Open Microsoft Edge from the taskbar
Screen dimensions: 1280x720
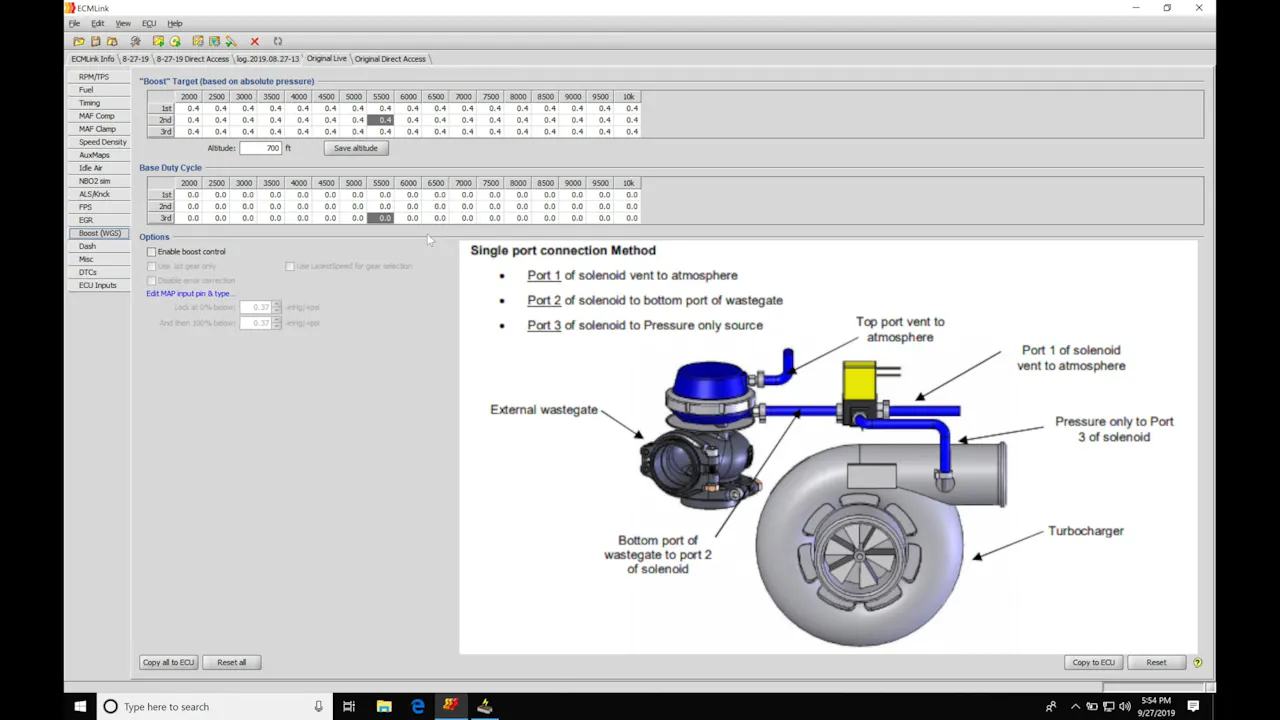418,706
